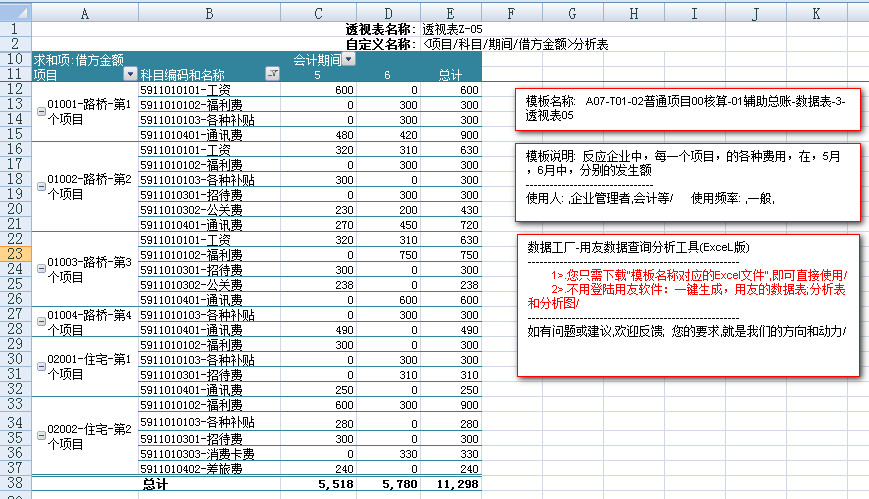The width and height of the screenshot is (869, 499).
Task: Select column E header
Action: (450, 13)
